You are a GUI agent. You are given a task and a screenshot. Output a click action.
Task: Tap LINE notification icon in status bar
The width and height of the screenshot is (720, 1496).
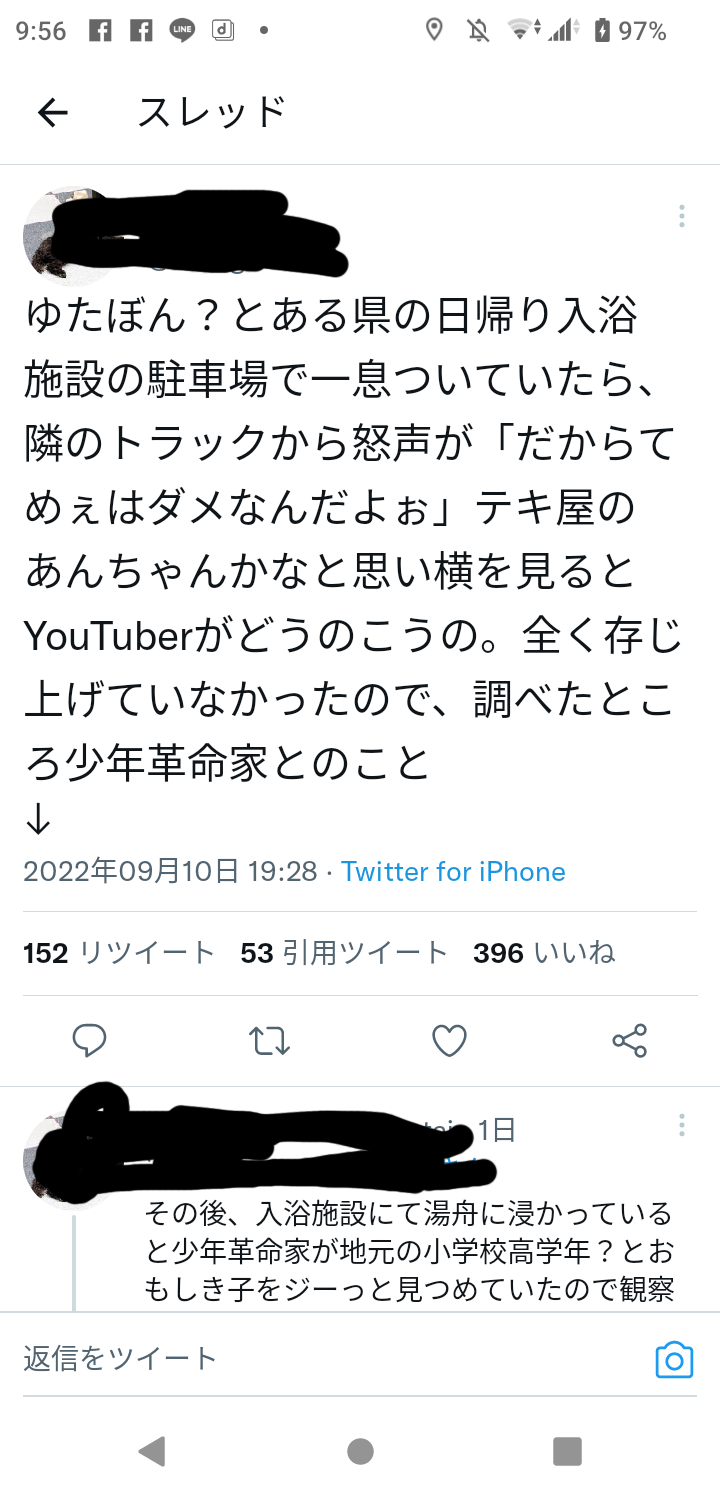point(182,31)
